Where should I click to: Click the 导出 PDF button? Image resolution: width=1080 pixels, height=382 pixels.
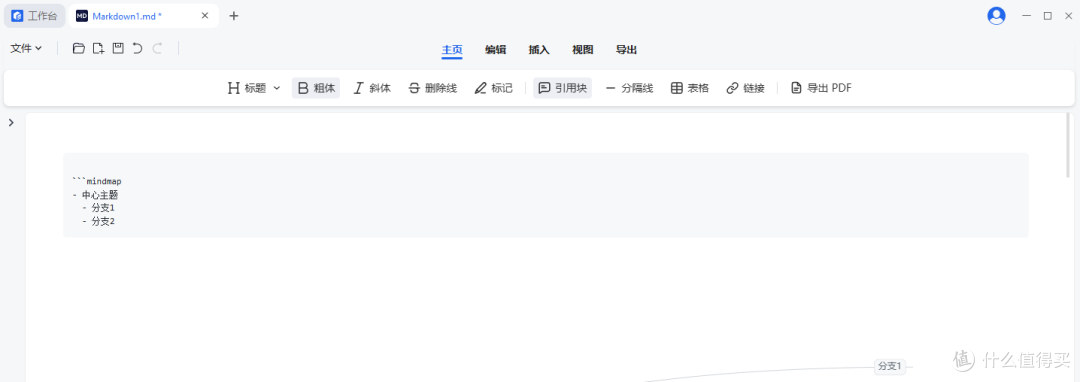[x=821, y=88]
